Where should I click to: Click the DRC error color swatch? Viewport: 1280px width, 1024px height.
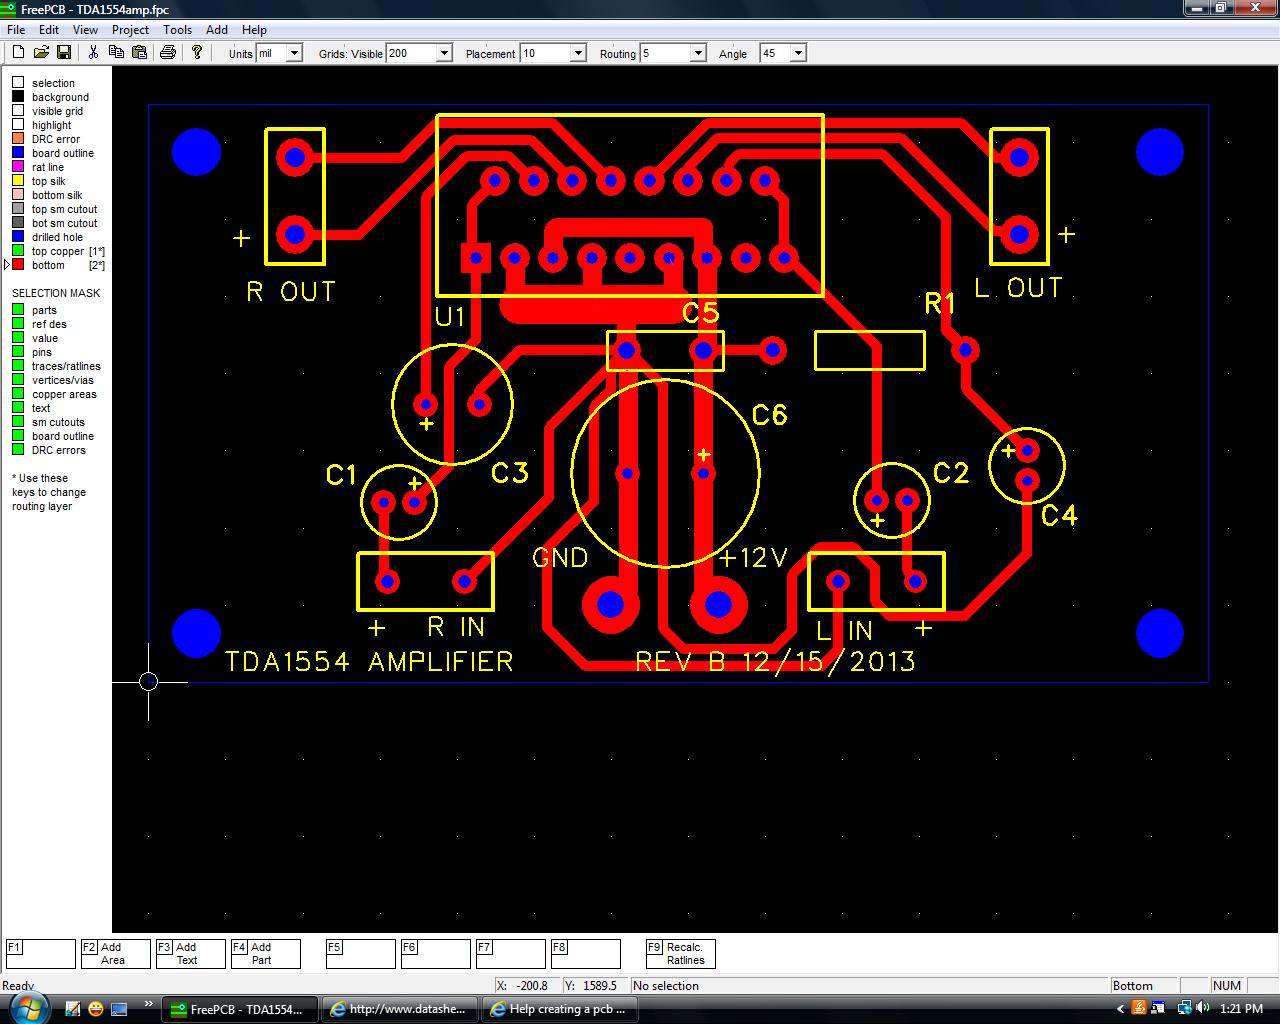[18, 139]
